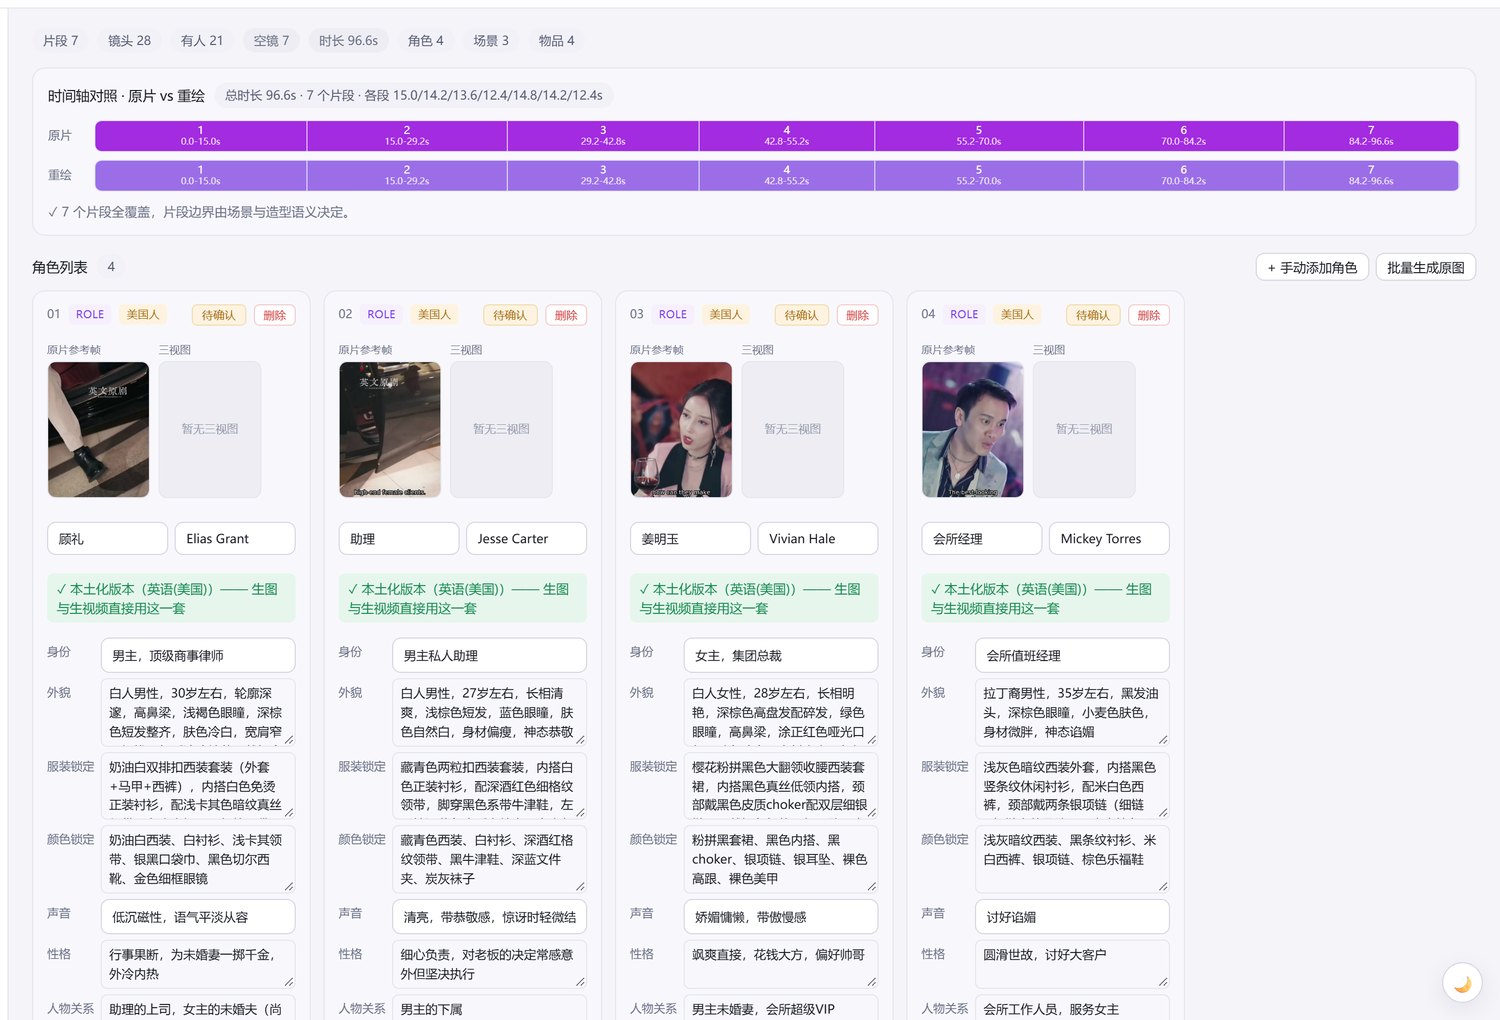The height and width of the screenshot is (1020, 1500).
Task: Click 待确认 status on role 01
Action: 219,315
